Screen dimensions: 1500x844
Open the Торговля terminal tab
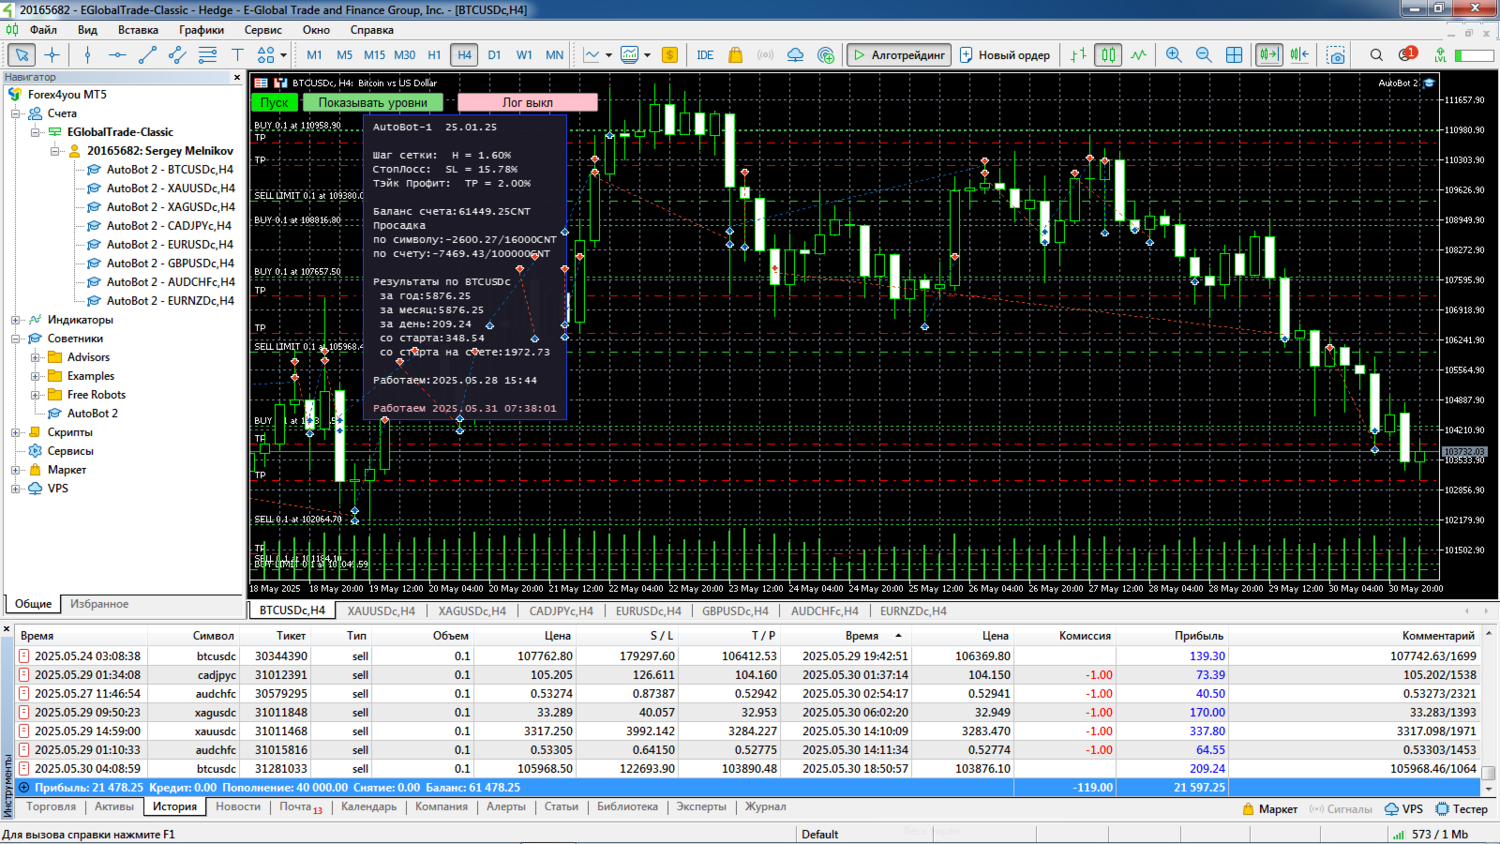[x=51, y=807]
